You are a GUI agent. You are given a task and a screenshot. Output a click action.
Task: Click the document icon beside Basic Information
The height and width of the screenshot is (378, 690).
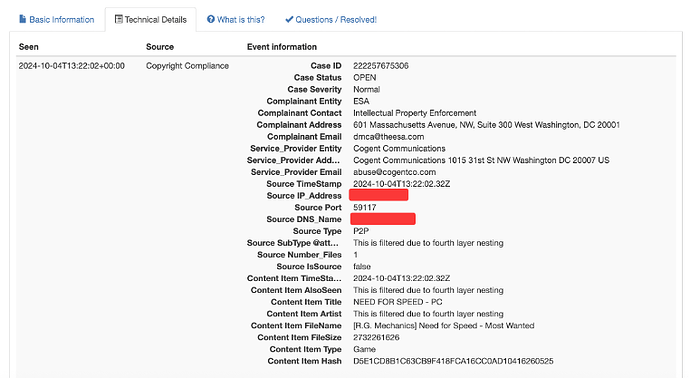tap(22, 19)
